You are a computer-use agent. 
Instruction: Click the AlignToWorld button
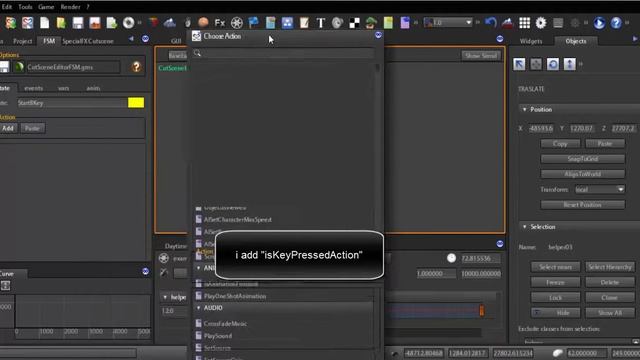click(x=582, y=174)
